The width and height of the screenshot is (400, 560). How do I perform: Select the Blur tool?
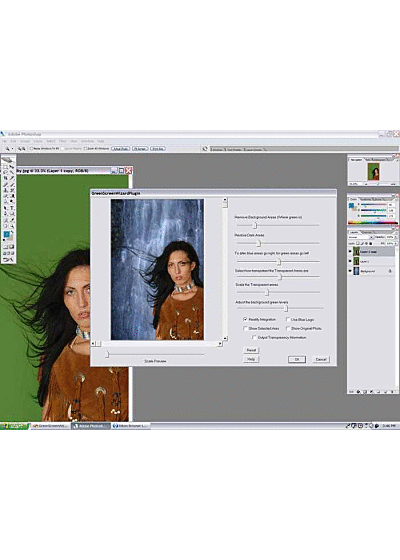pyautogui.click(x=5, y=202)
